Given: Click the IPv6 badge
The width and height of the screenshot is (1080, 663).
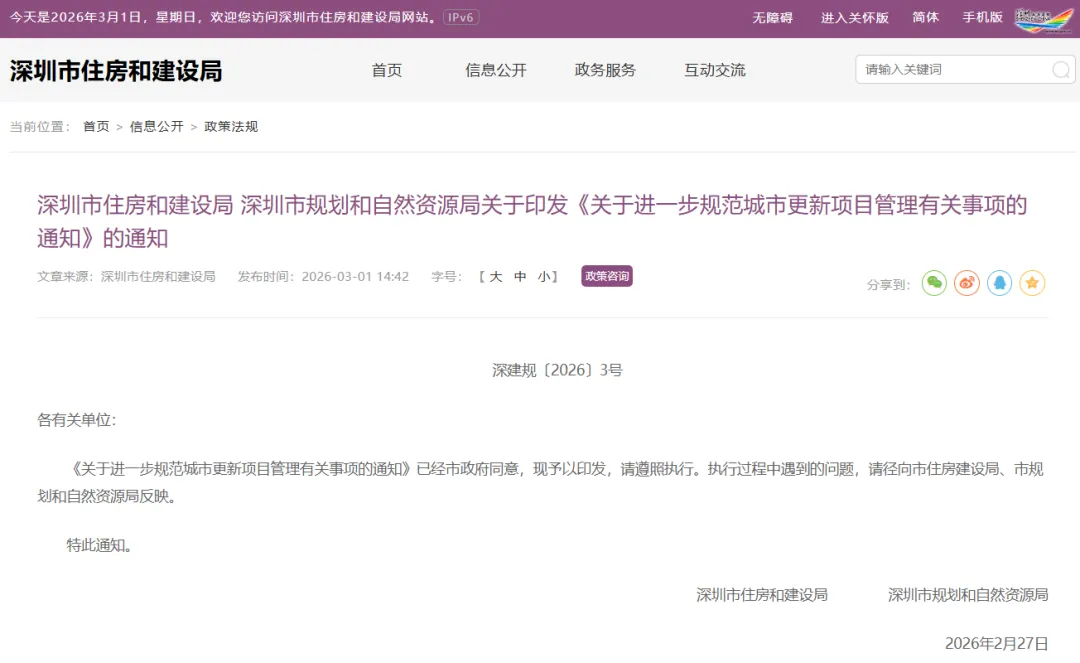Looking at the screenshot, I should pyautogui.click(x=461, y=17).
